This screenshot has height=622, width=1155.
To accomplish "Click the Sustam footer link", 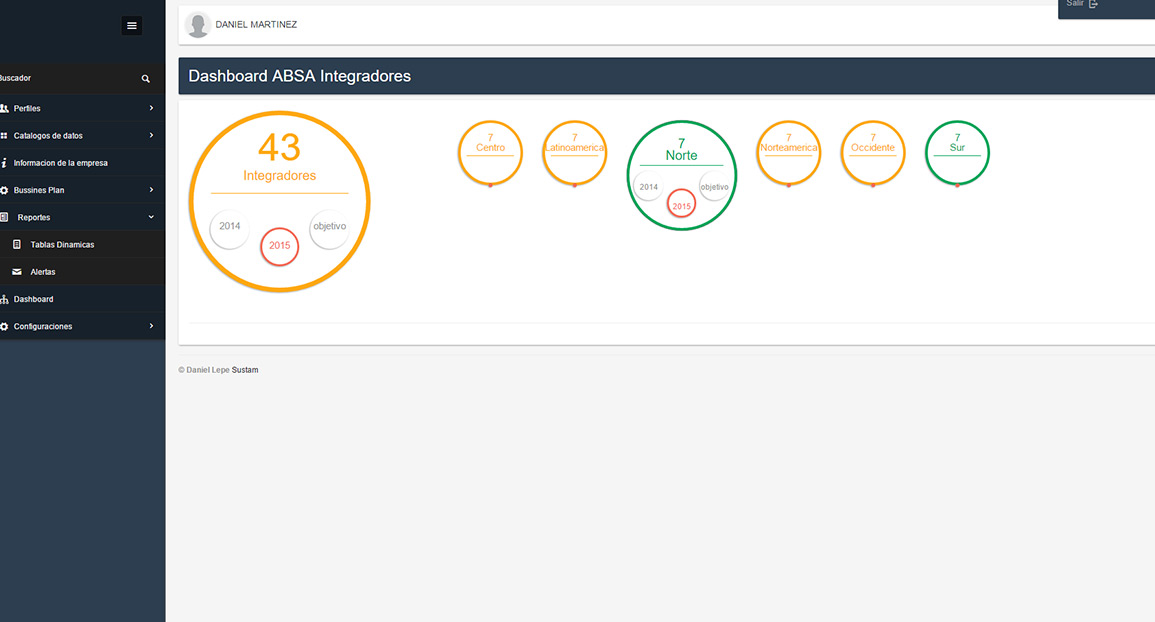I will coord(245,370).
